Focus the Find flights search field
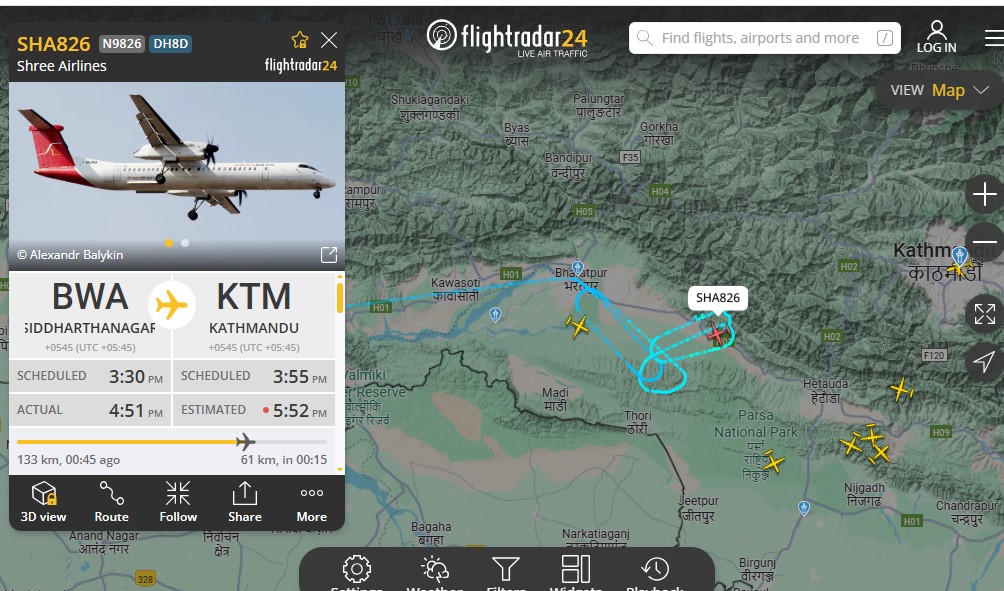This screenshot has height=591, width=1004. pos(765,38)
